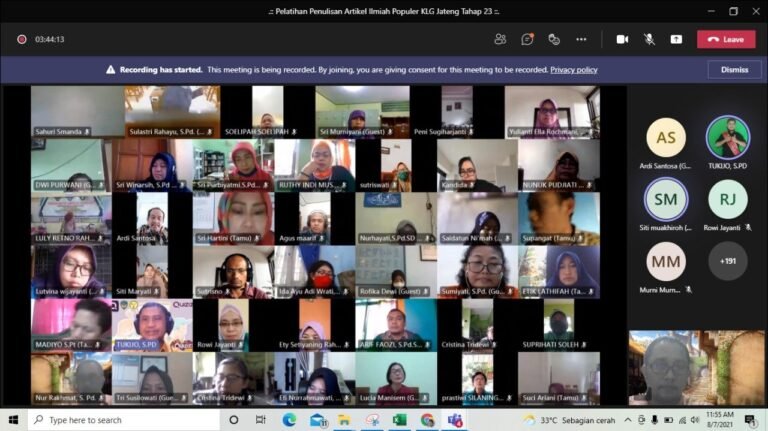Click the share content icon
The height and width of the screenshot is (431, 768).
[x=676, y=39]
